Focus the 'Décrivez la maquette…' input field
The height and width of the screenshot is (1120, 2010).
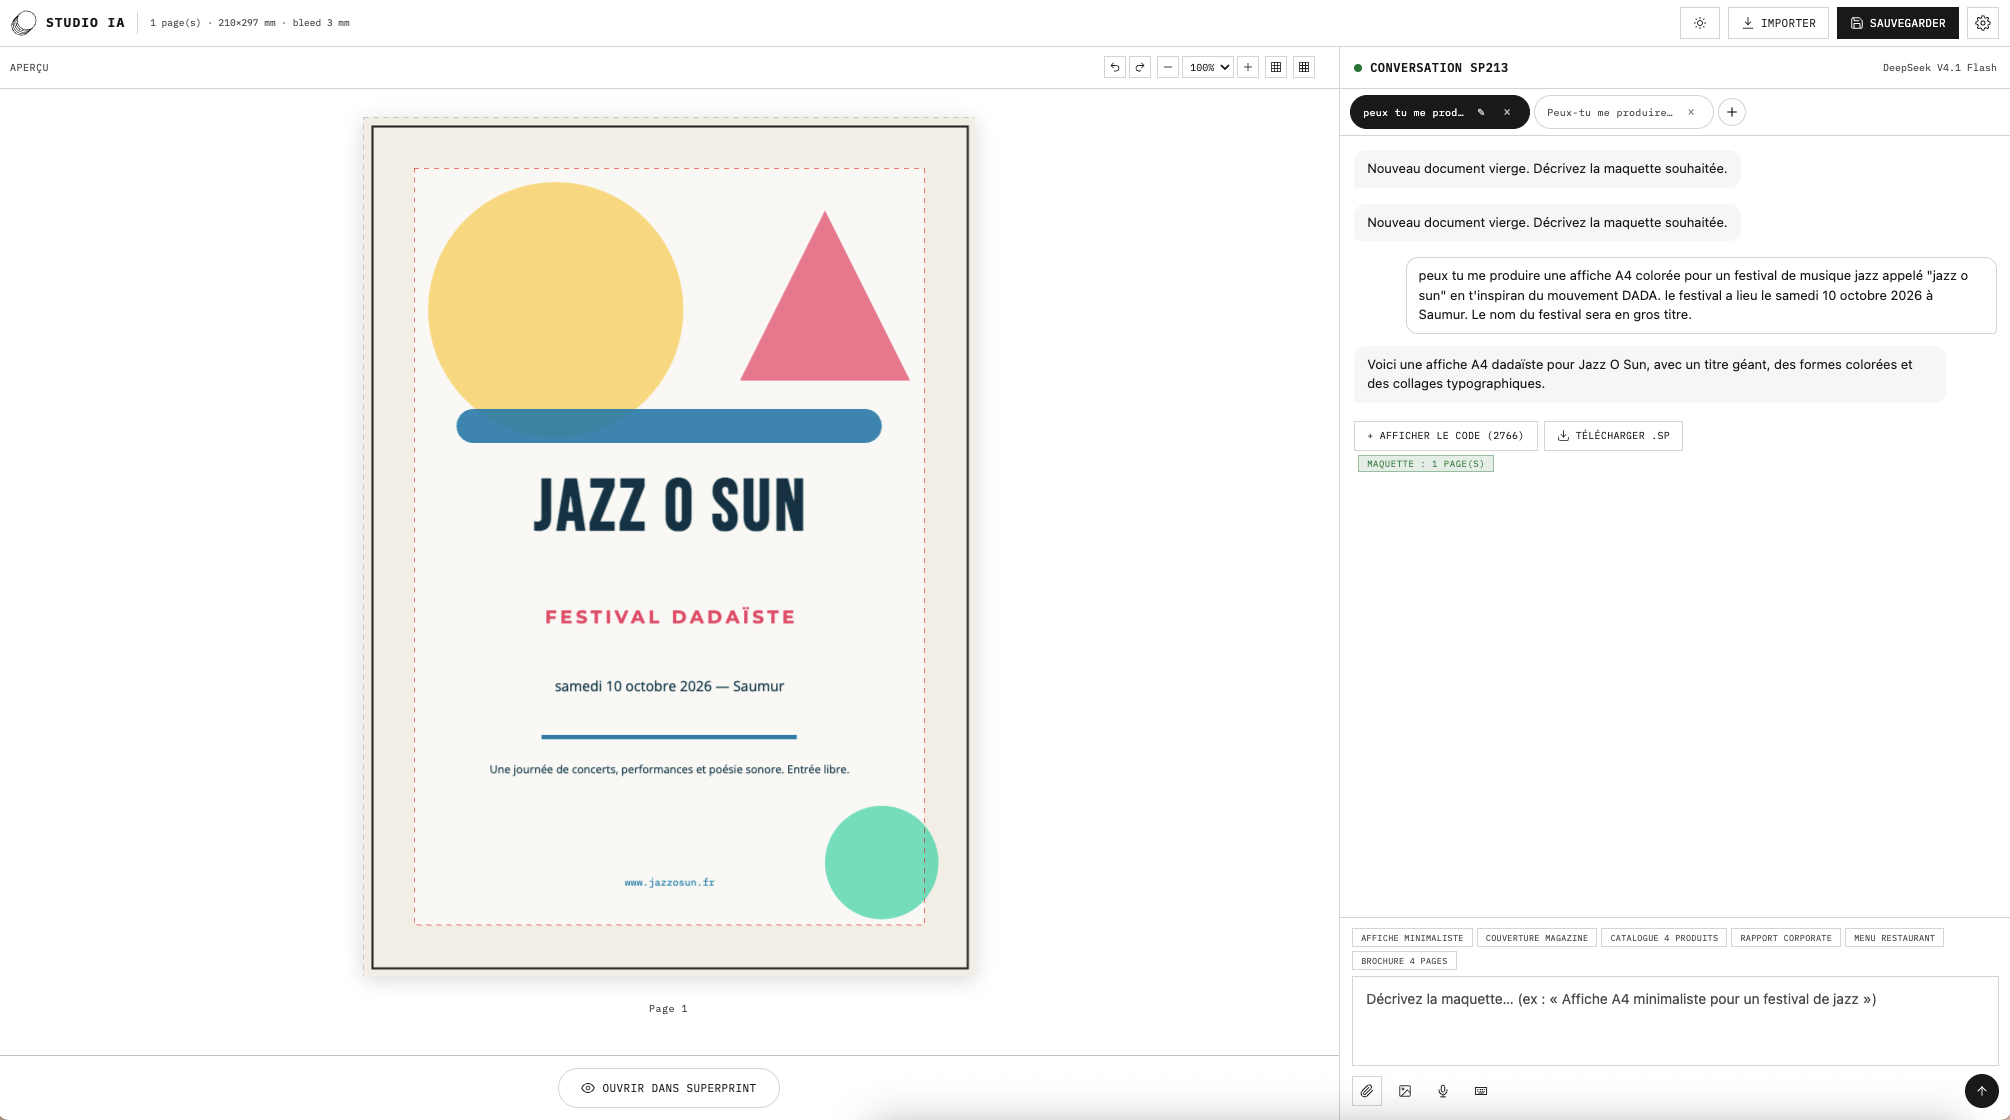coord(1675,1021)
